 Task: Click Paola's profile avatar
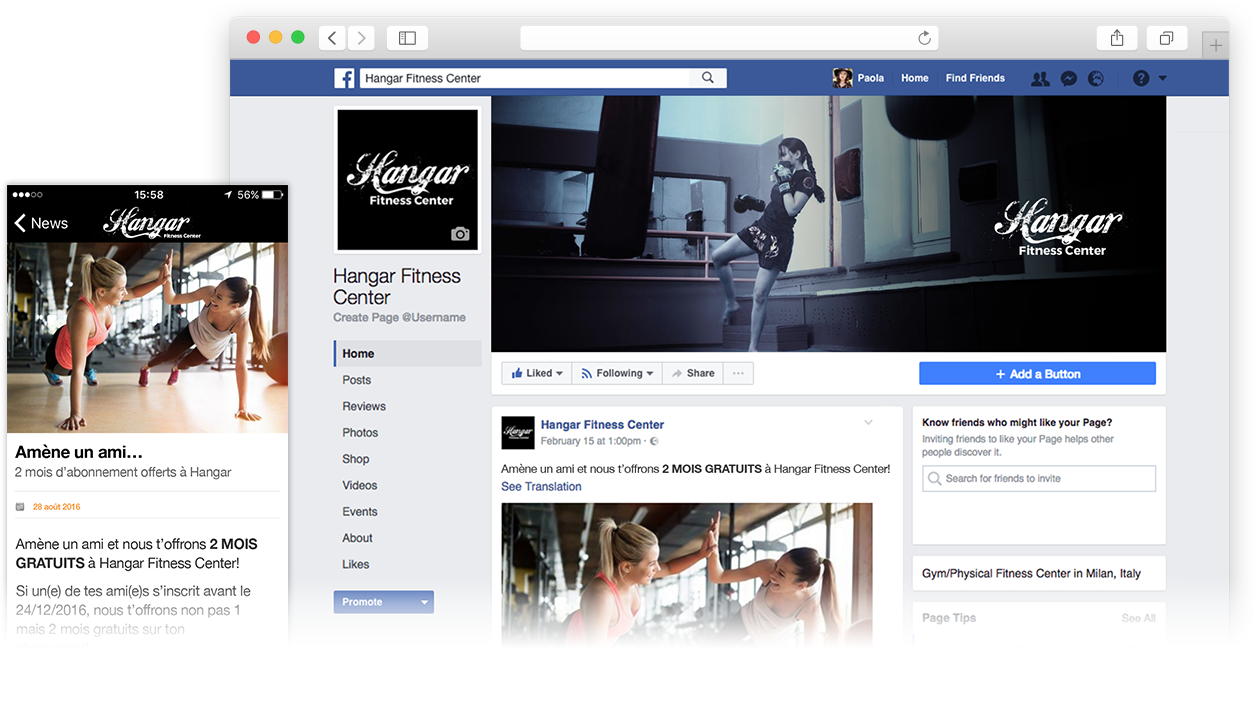(x=843, y=78)
